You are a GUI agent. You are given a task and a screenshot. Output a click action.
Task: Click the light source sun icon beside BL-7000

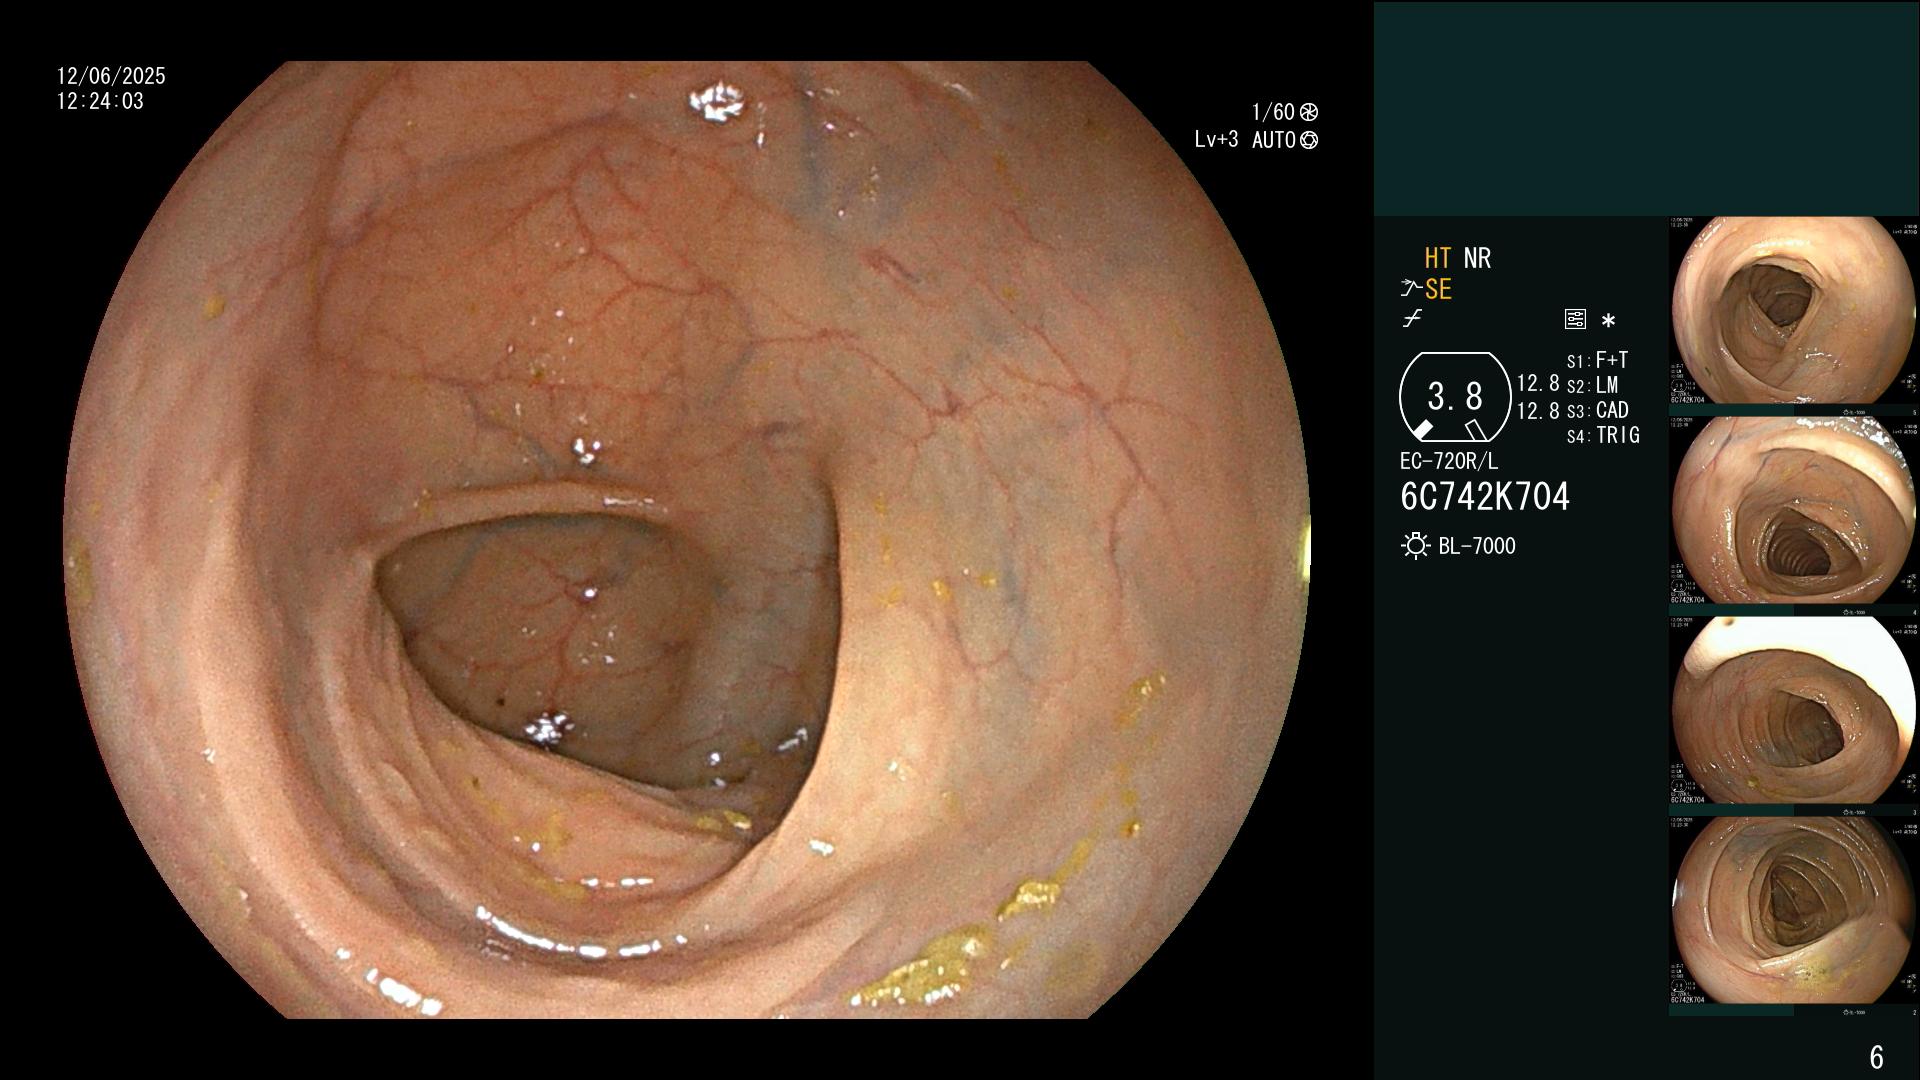1415,546
